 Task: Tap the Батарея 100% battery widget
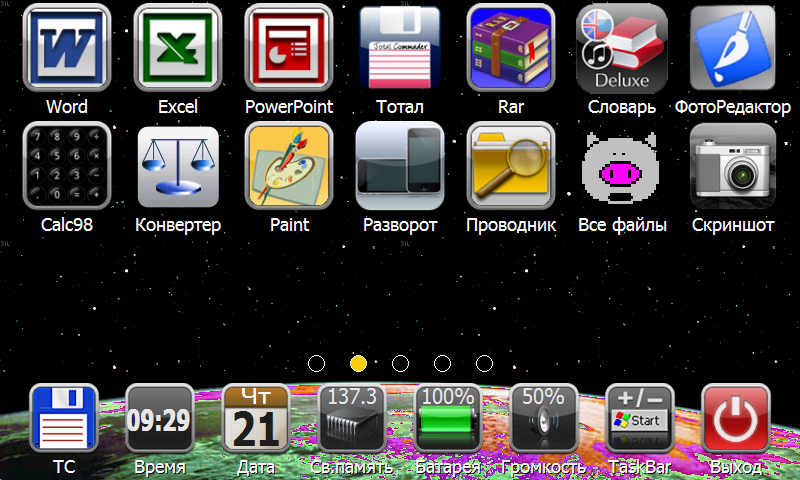[447, 418]
